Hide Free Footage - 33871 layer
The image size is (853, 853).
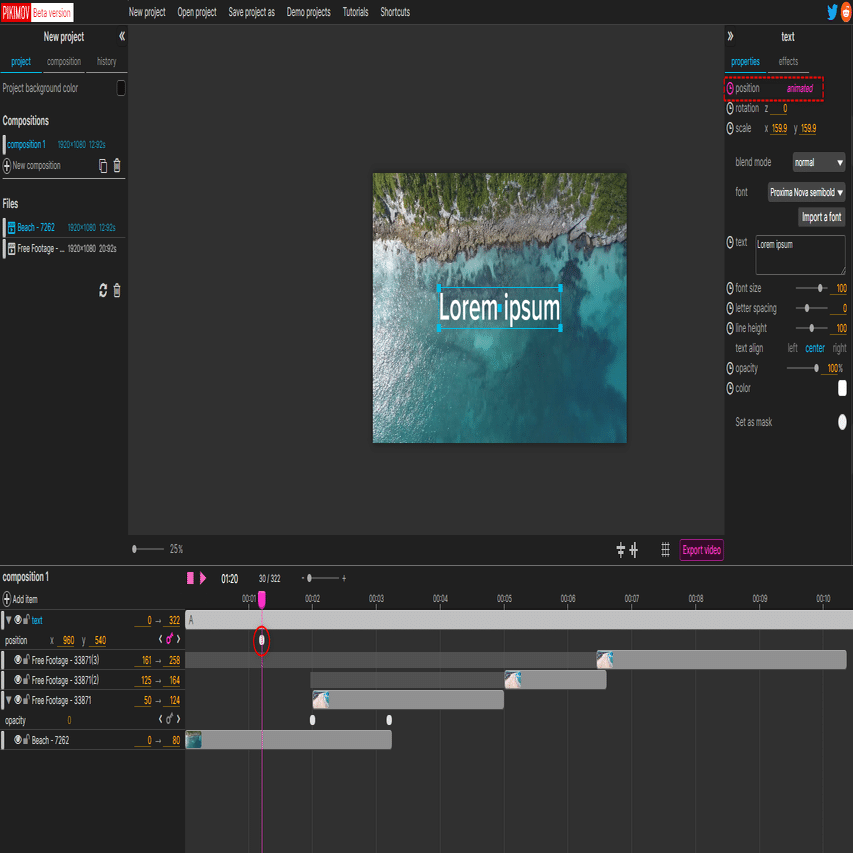click(x=18, y=700)
